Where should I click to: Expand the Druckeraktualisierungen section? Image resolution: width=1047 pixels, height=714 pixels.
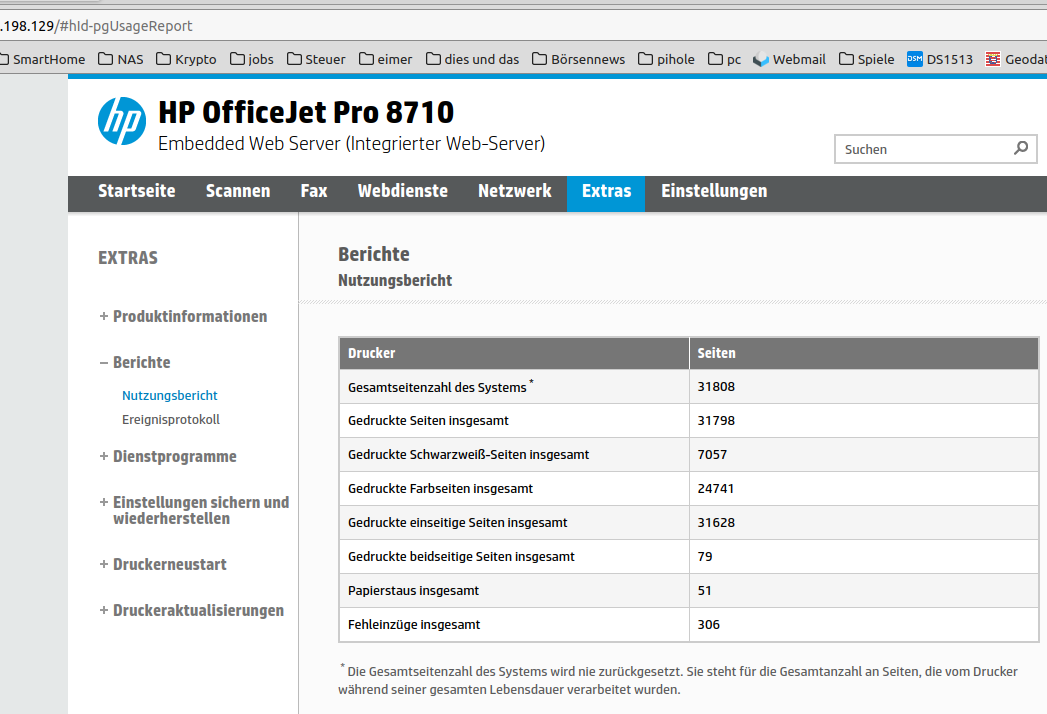tap(192, 610)
